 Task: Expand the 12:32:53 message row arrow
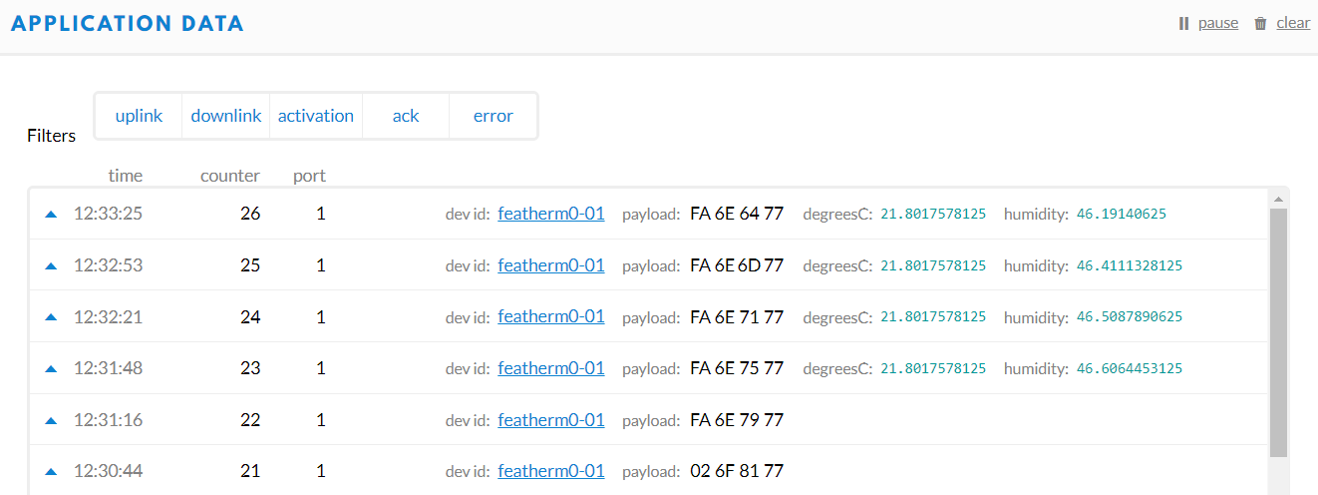51,266
